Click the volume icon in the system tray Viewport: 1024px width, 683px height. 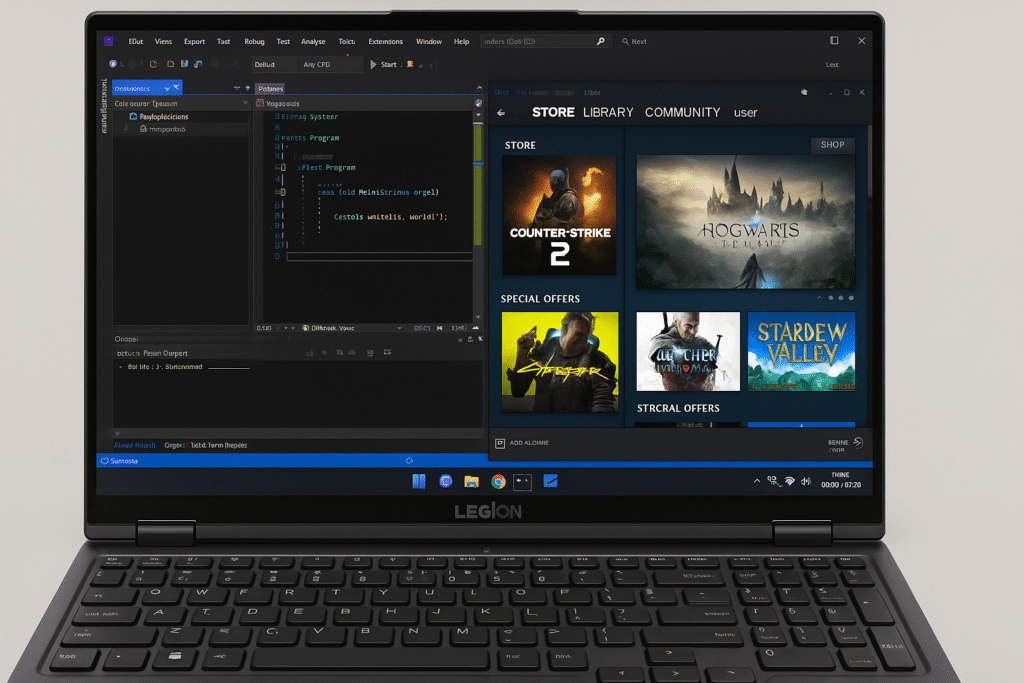tap(805, 481)
